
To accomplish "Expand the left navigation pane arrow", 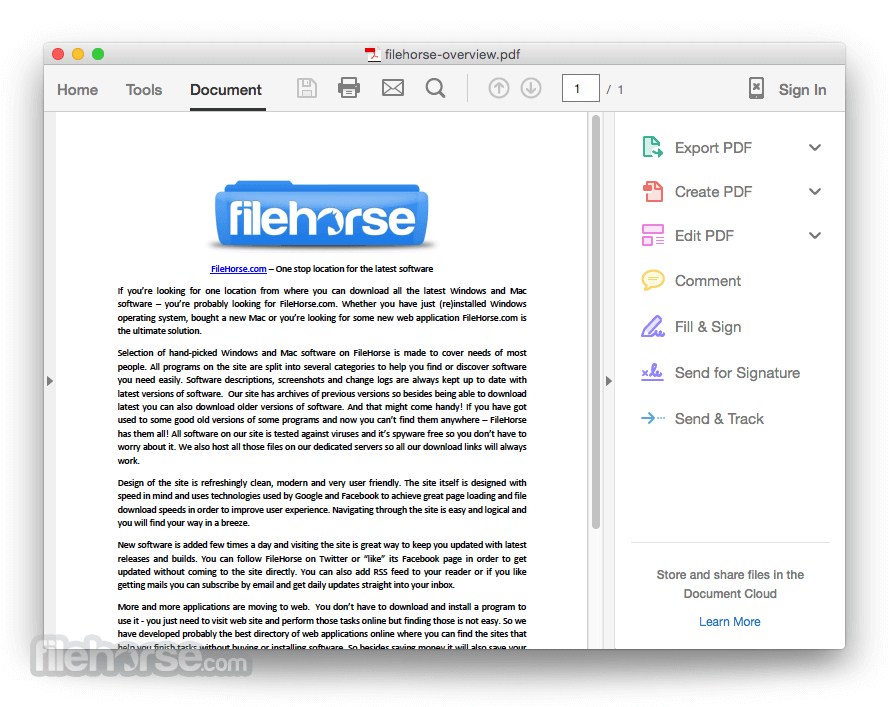I will coord(50,381).
